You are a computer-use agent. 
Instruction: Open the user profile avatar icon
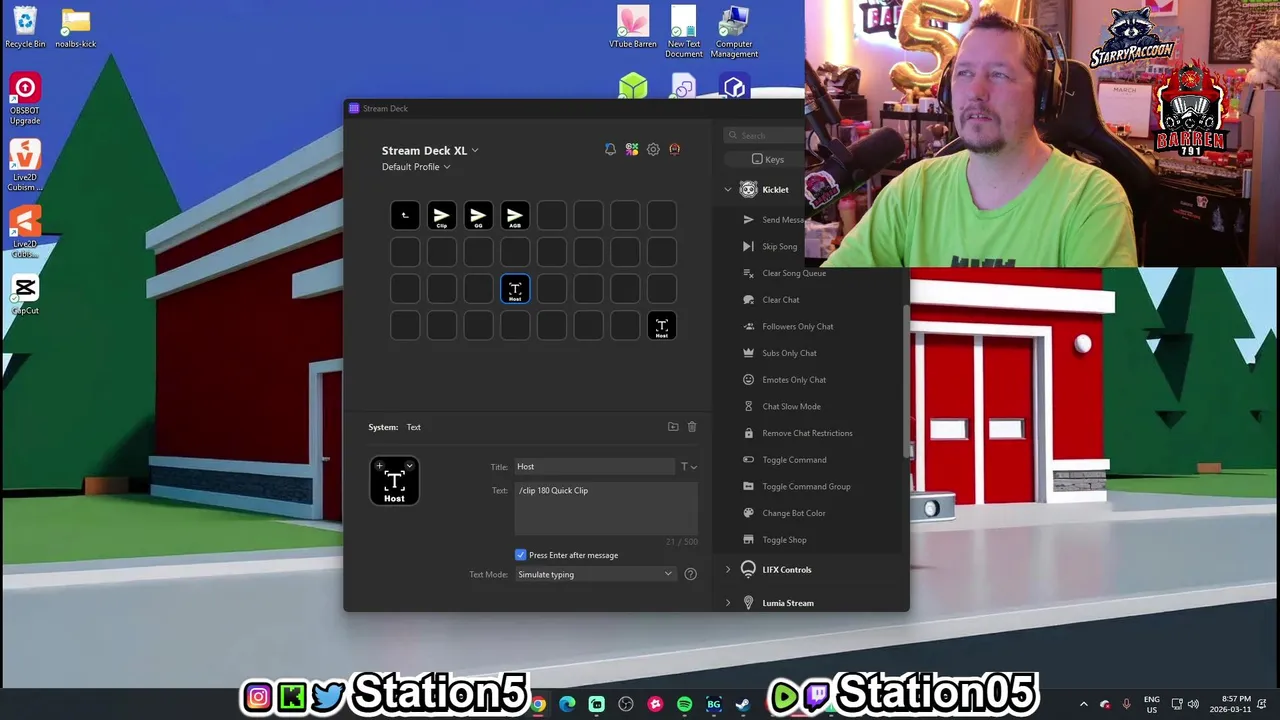click(x=674, y=149)
